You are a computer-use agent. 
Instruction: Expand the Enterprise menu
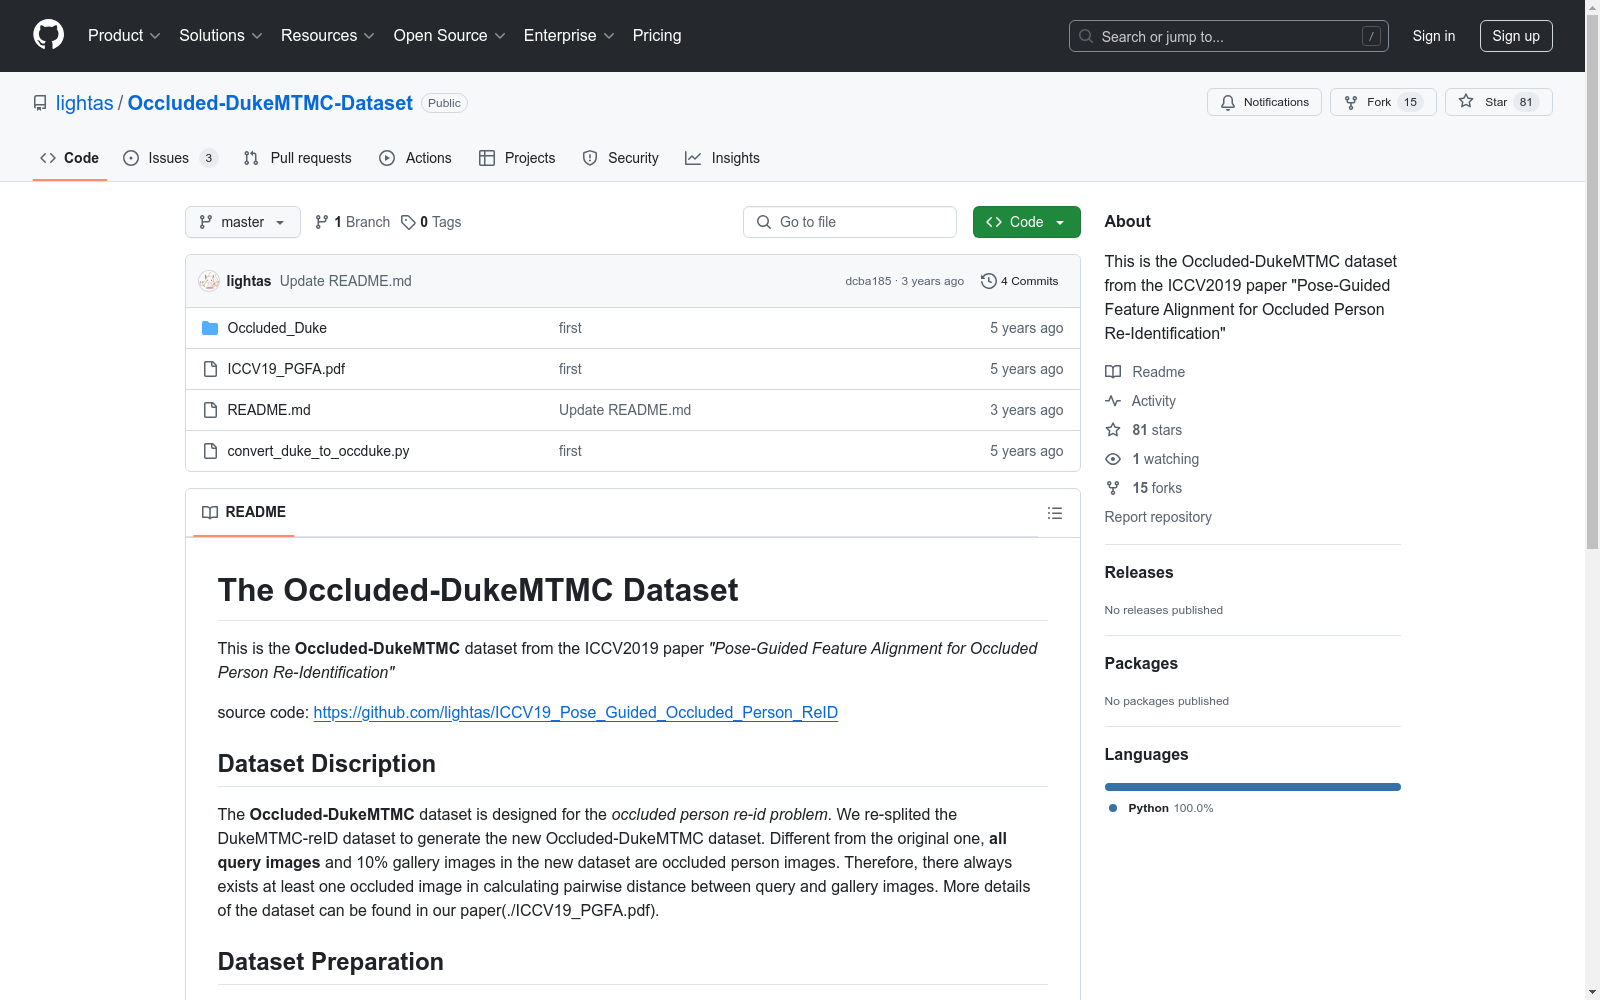[x=569, y=36]
